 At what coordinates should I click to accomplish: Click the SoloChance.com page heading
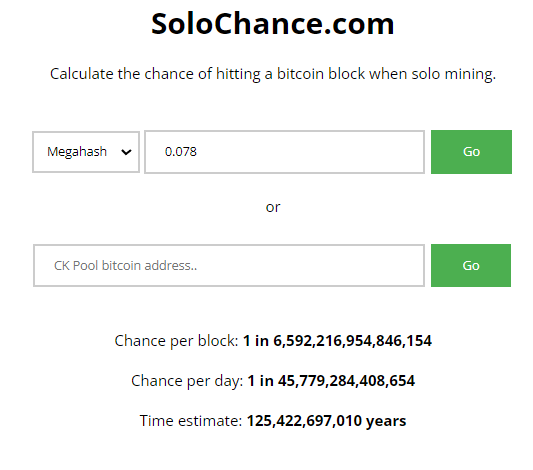pyautogui.click(x=273, y=24)
